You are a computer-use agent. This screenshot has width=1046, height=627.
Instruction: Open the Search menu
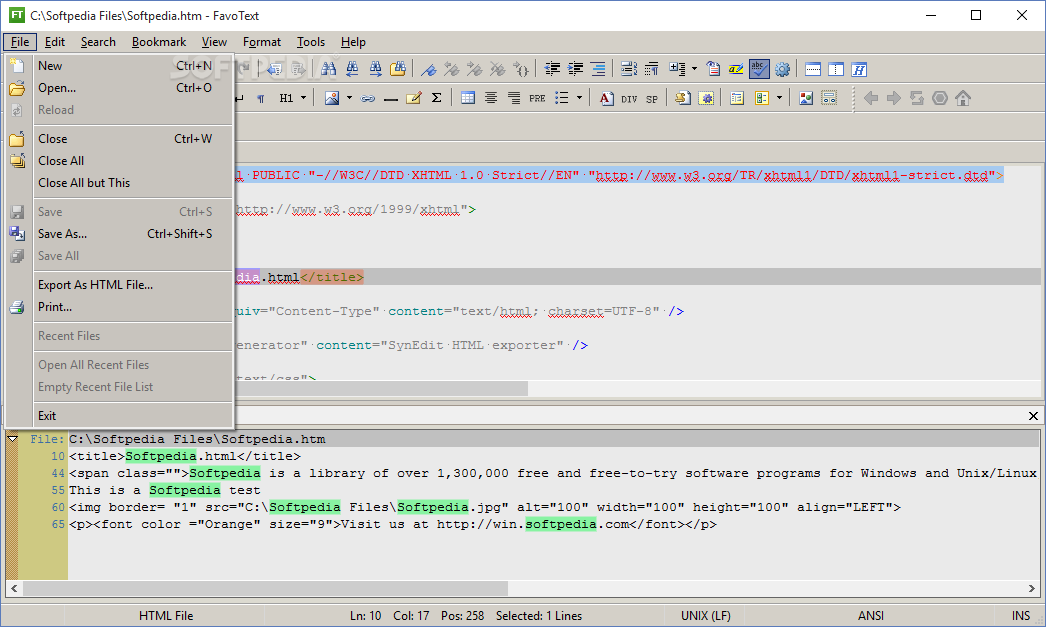click(x=98, y=42)
